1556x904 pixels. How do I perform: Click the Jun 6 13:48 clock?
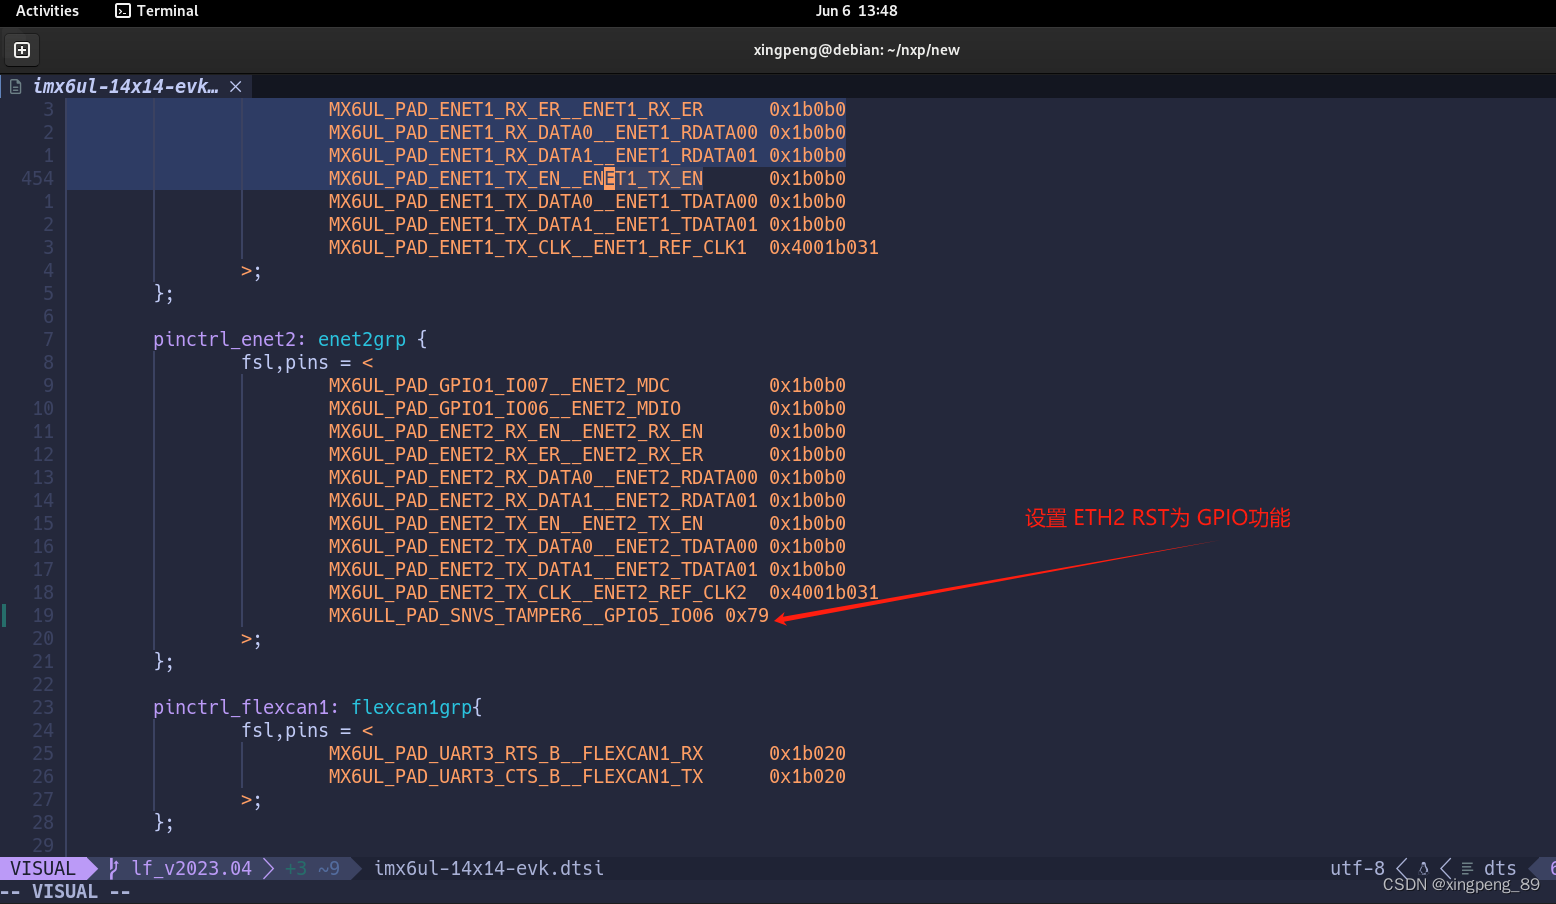click(x=857, y=11)
